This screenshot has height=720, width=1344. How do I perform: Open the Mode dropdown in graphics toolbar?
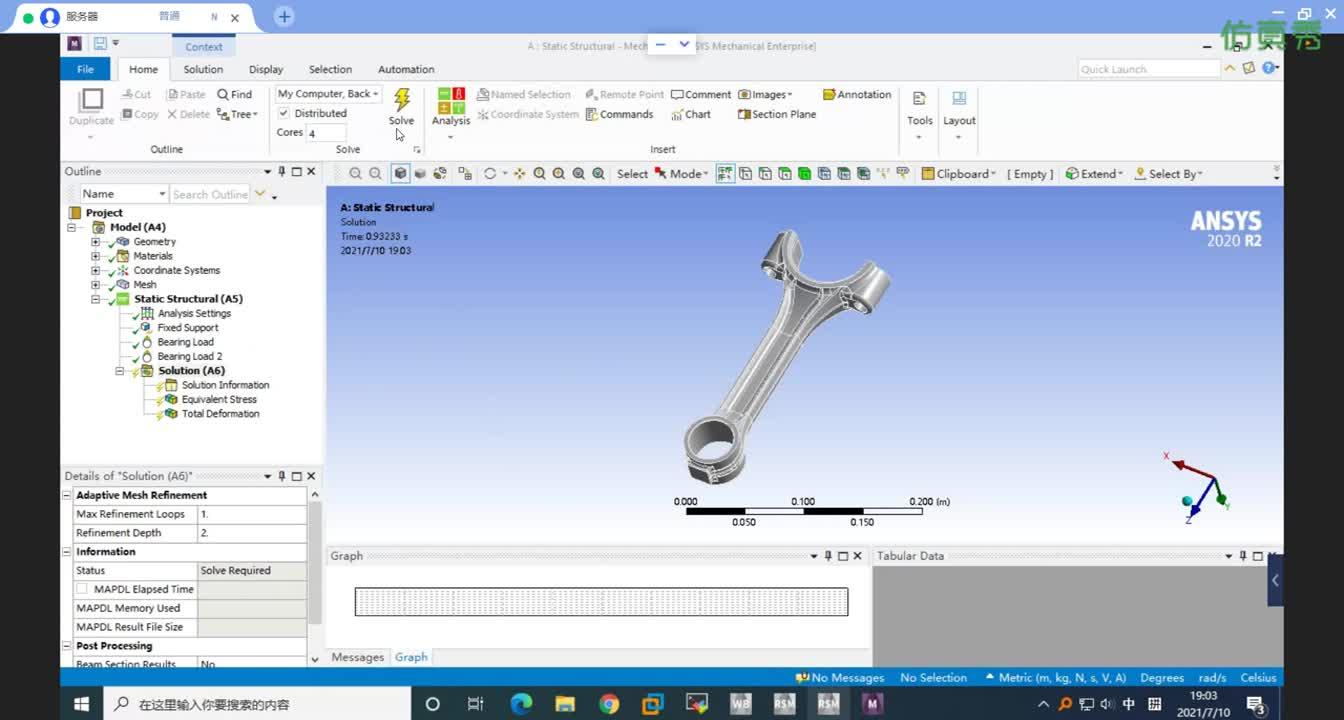681,173
